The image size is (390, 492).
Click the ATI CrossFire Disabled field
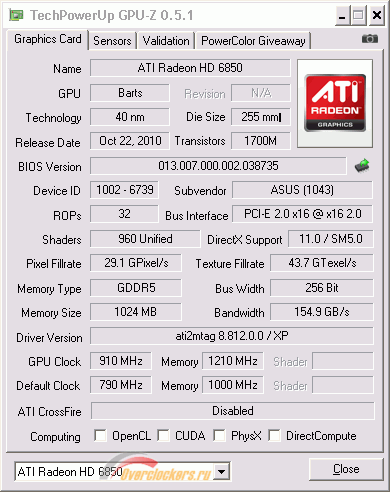(233, 411)
